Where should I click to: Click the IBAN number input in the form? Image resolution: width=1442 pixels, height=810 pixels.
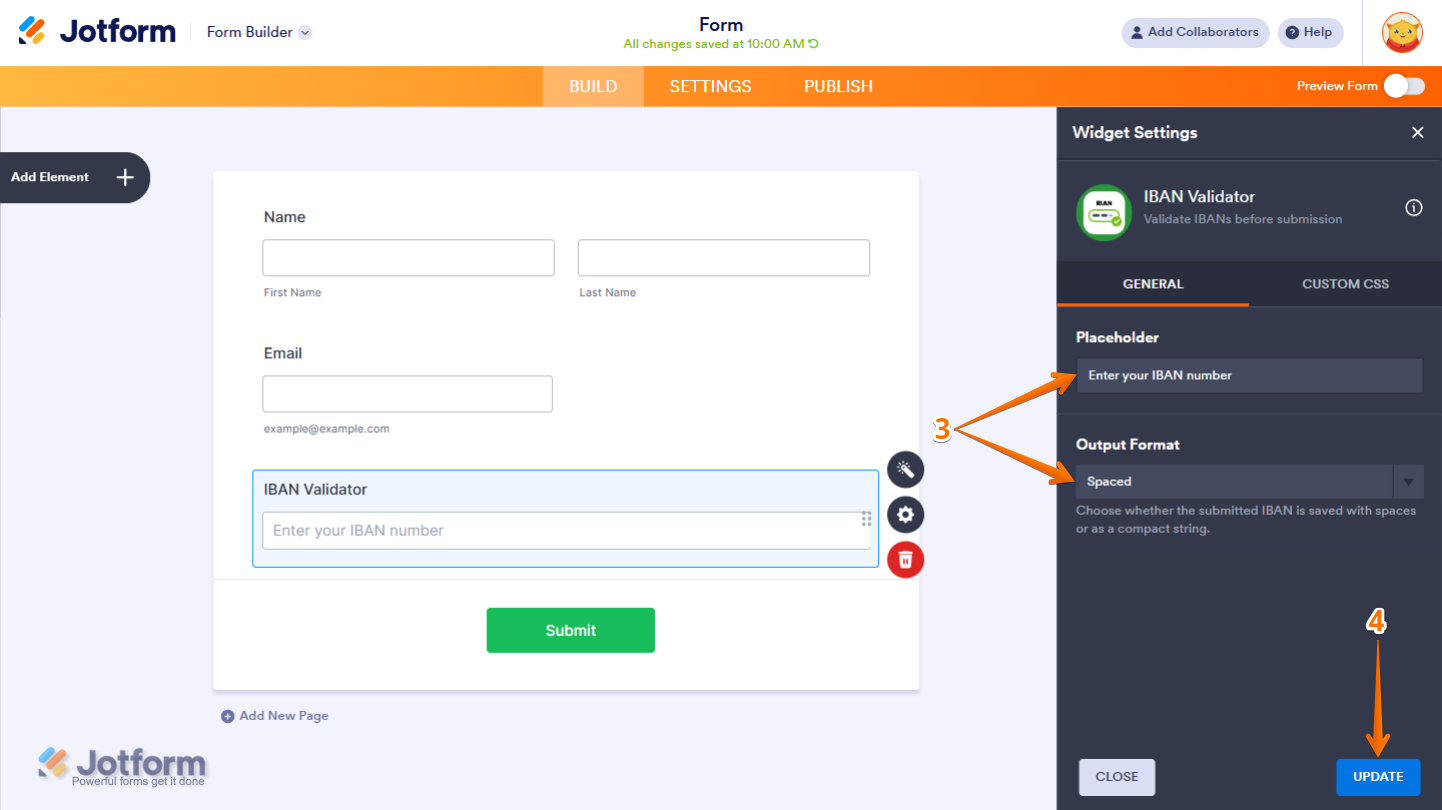pos(566,530)
